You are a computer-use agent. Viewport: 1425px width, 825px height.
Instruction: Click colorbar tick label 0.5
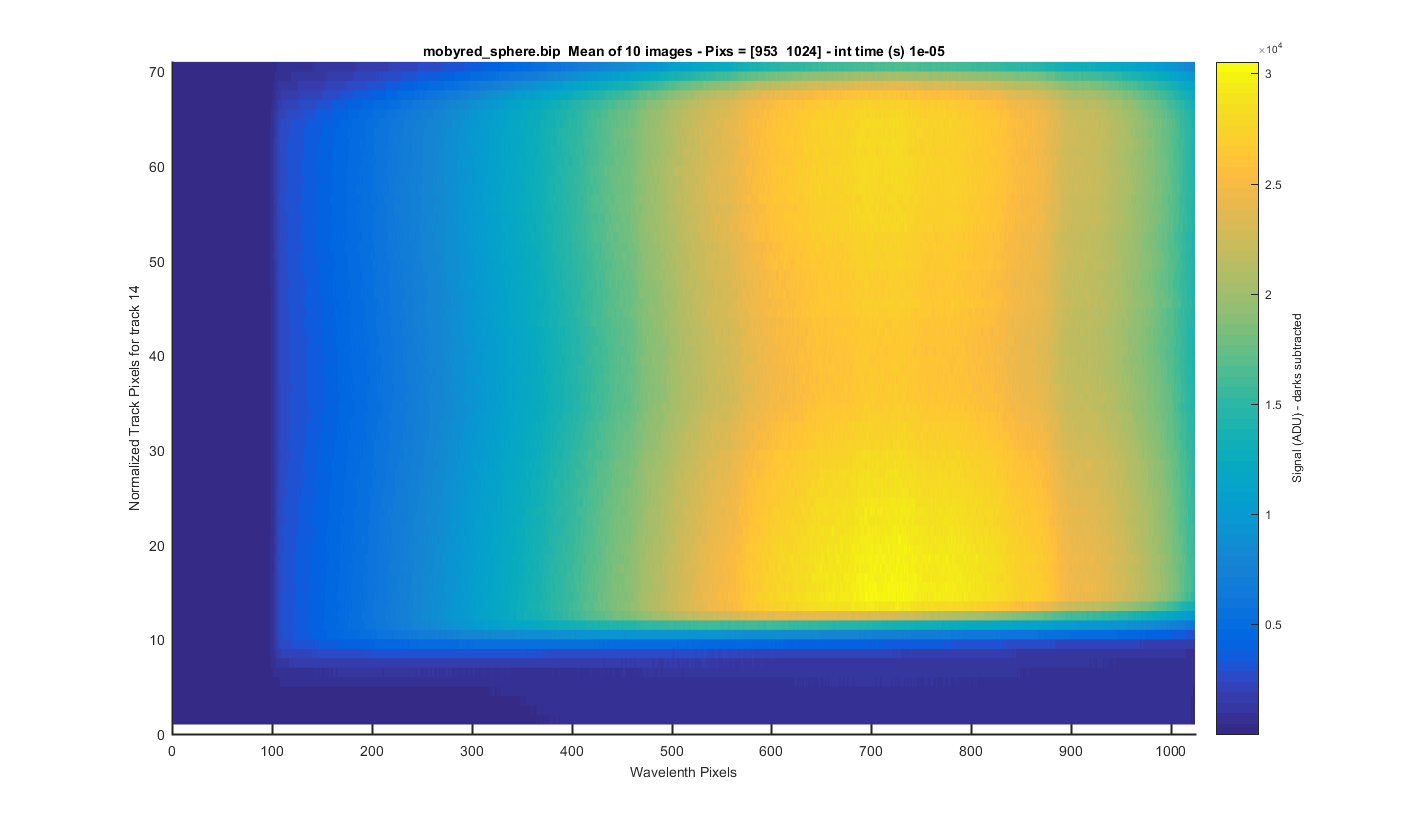1274,624
